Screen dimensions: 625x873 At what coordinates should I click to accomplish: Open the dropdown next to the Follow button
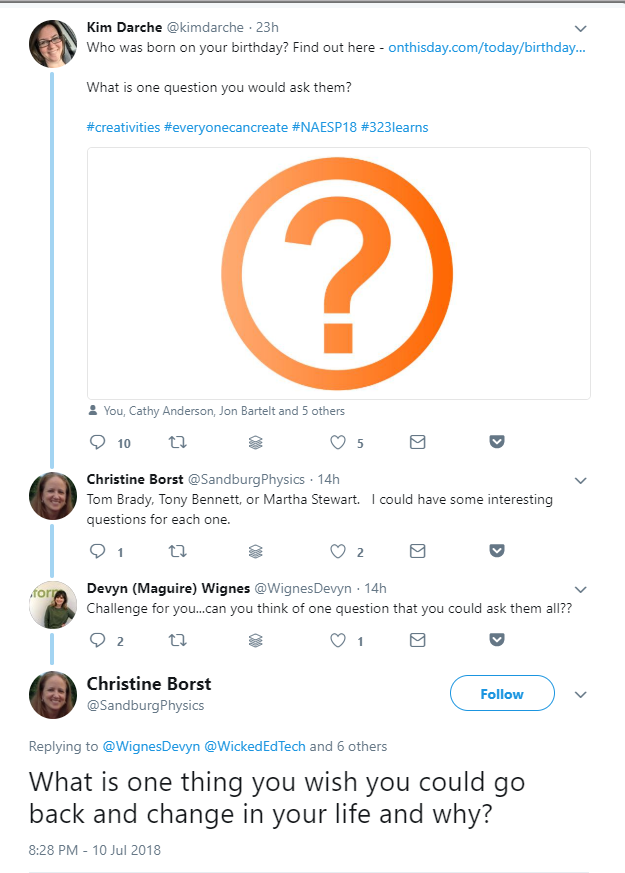point(580,694)
